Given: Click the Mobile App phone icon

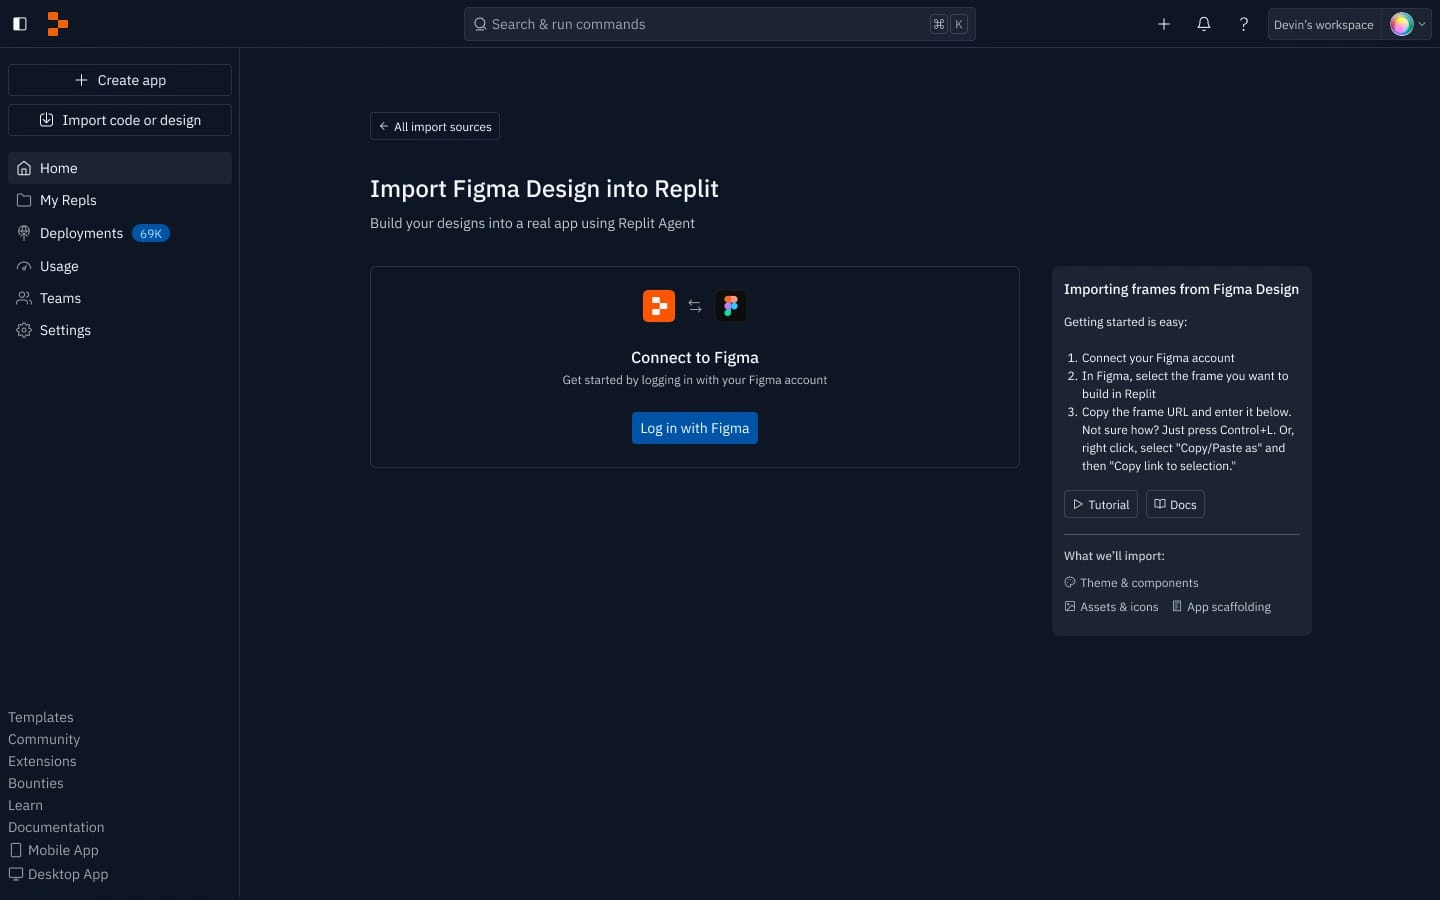Looking at the screenshot, I should [15, 850].
